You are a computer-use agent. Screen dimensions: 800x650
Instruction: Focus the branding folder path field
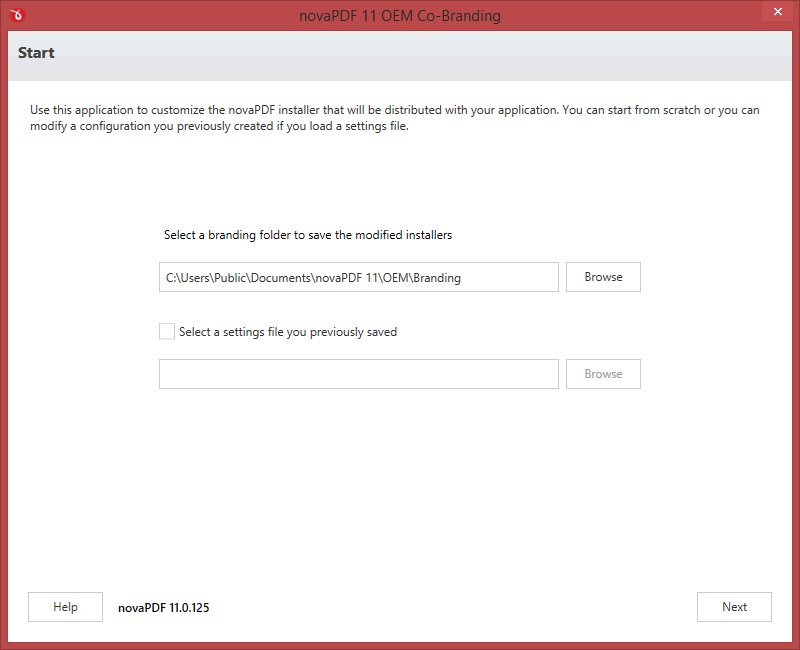click(359, 277)
